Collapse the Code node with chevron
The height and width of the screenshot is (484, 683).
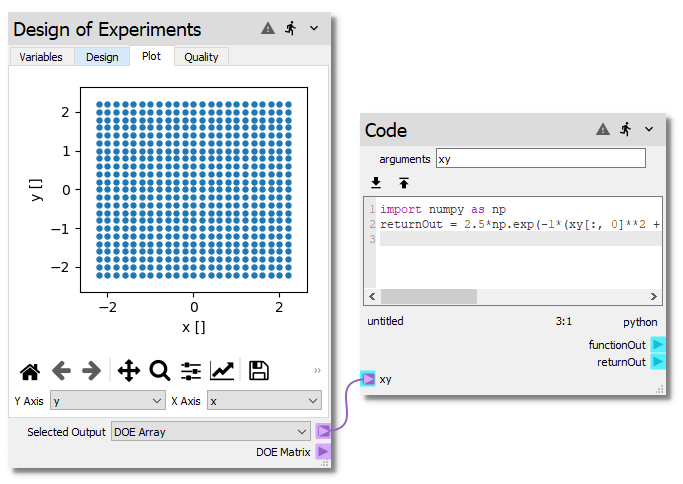(649, 130)
